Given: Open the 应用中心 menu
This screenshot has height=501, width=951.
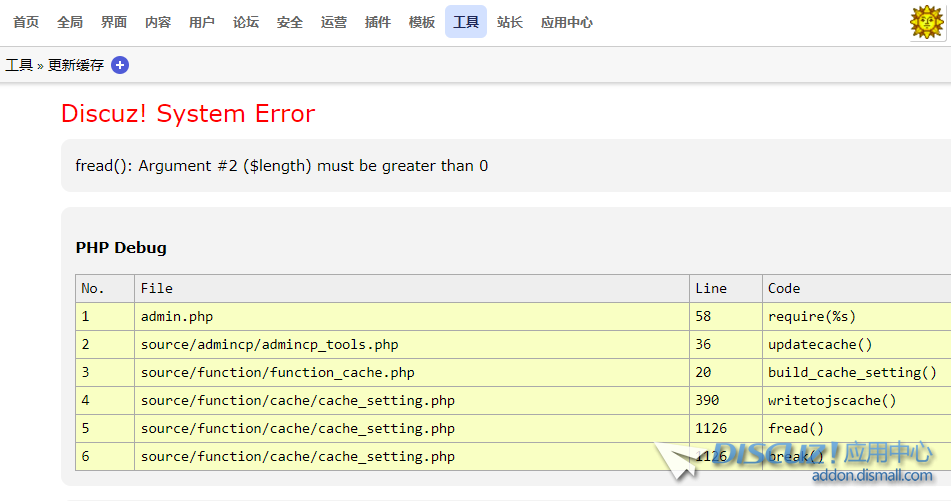Looking at the screenshot, I should [567, 22].
